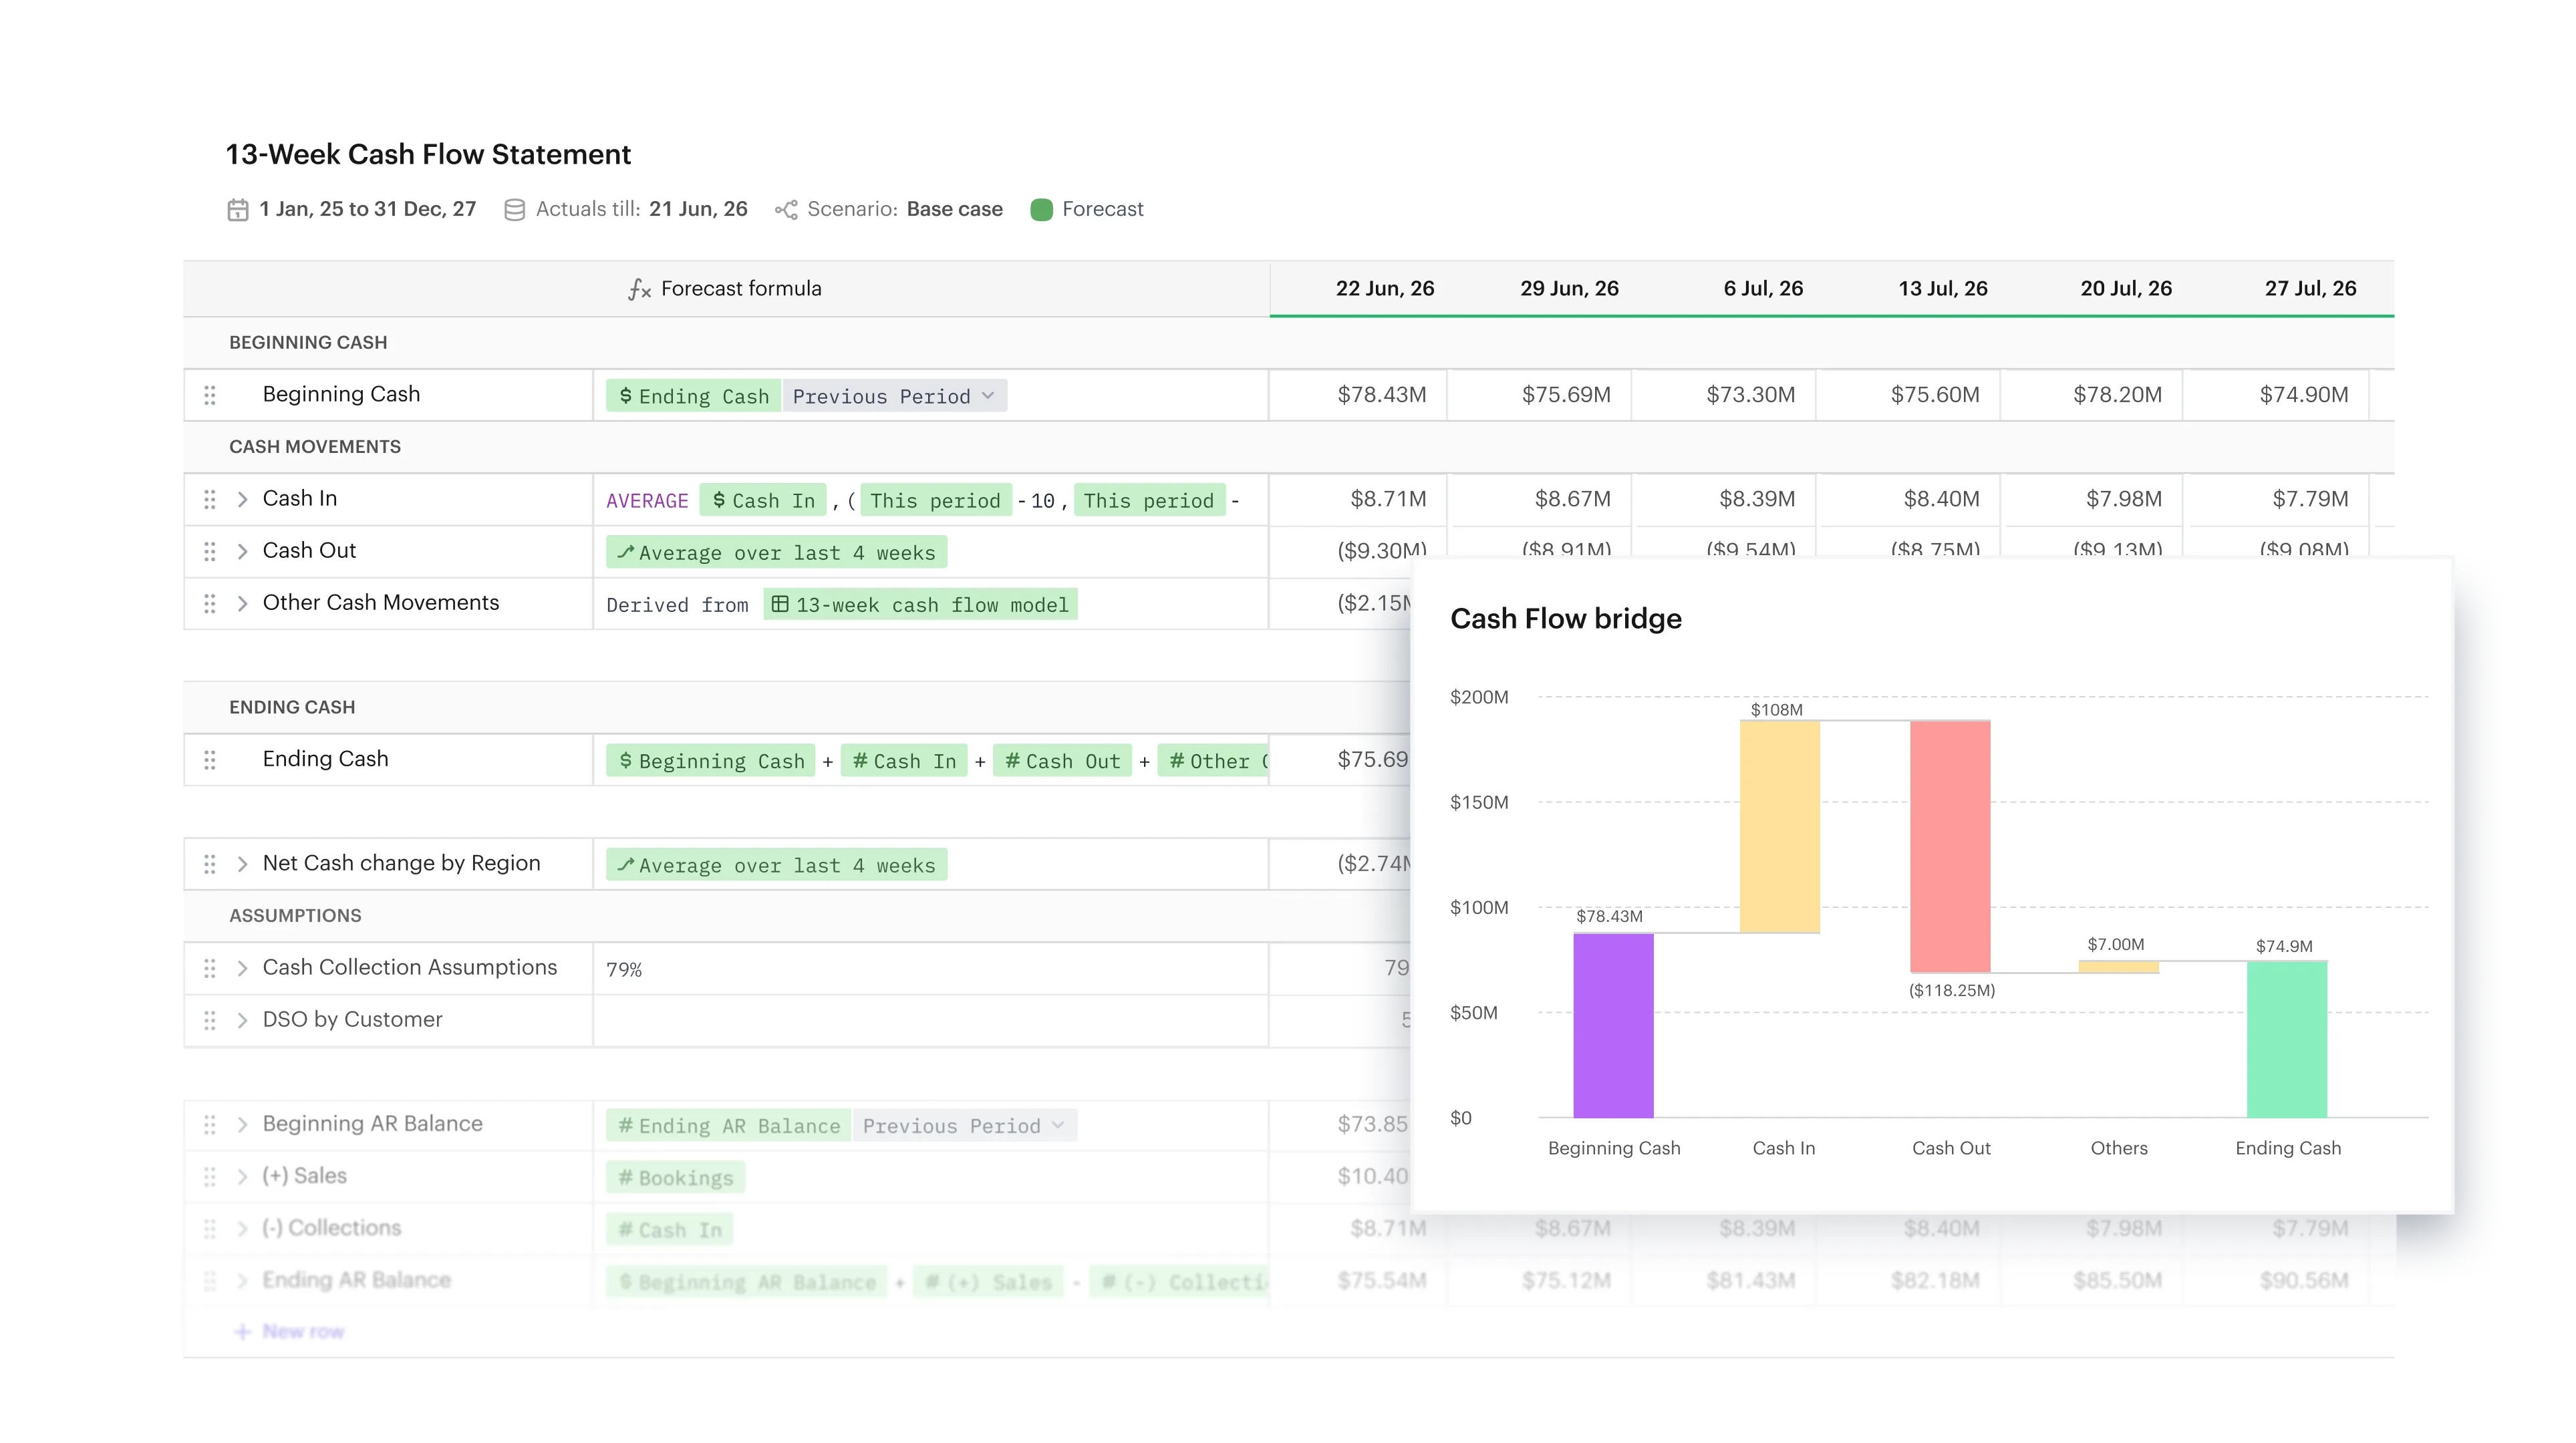This screenshot has width=2576, height=1443.
Task: Click the 'New row' link
Action: pos(289,1332)
